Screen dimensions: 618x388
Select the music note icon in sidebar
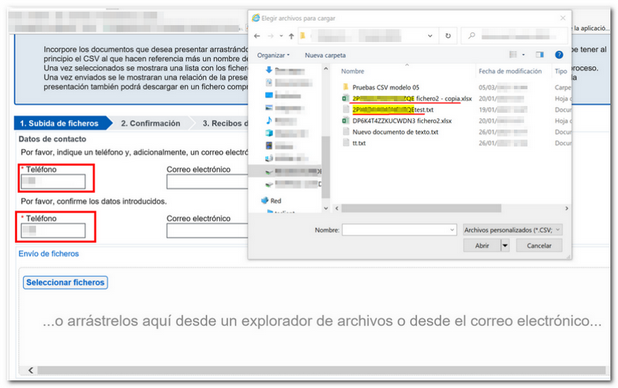(x=269, y=121)
